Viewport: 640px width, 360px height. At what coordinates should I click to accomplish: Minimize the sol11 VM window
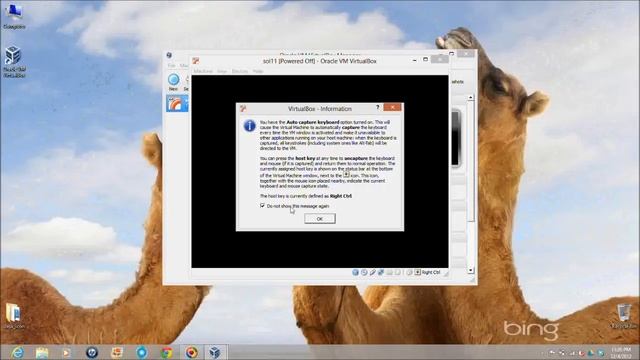[415, 60]
